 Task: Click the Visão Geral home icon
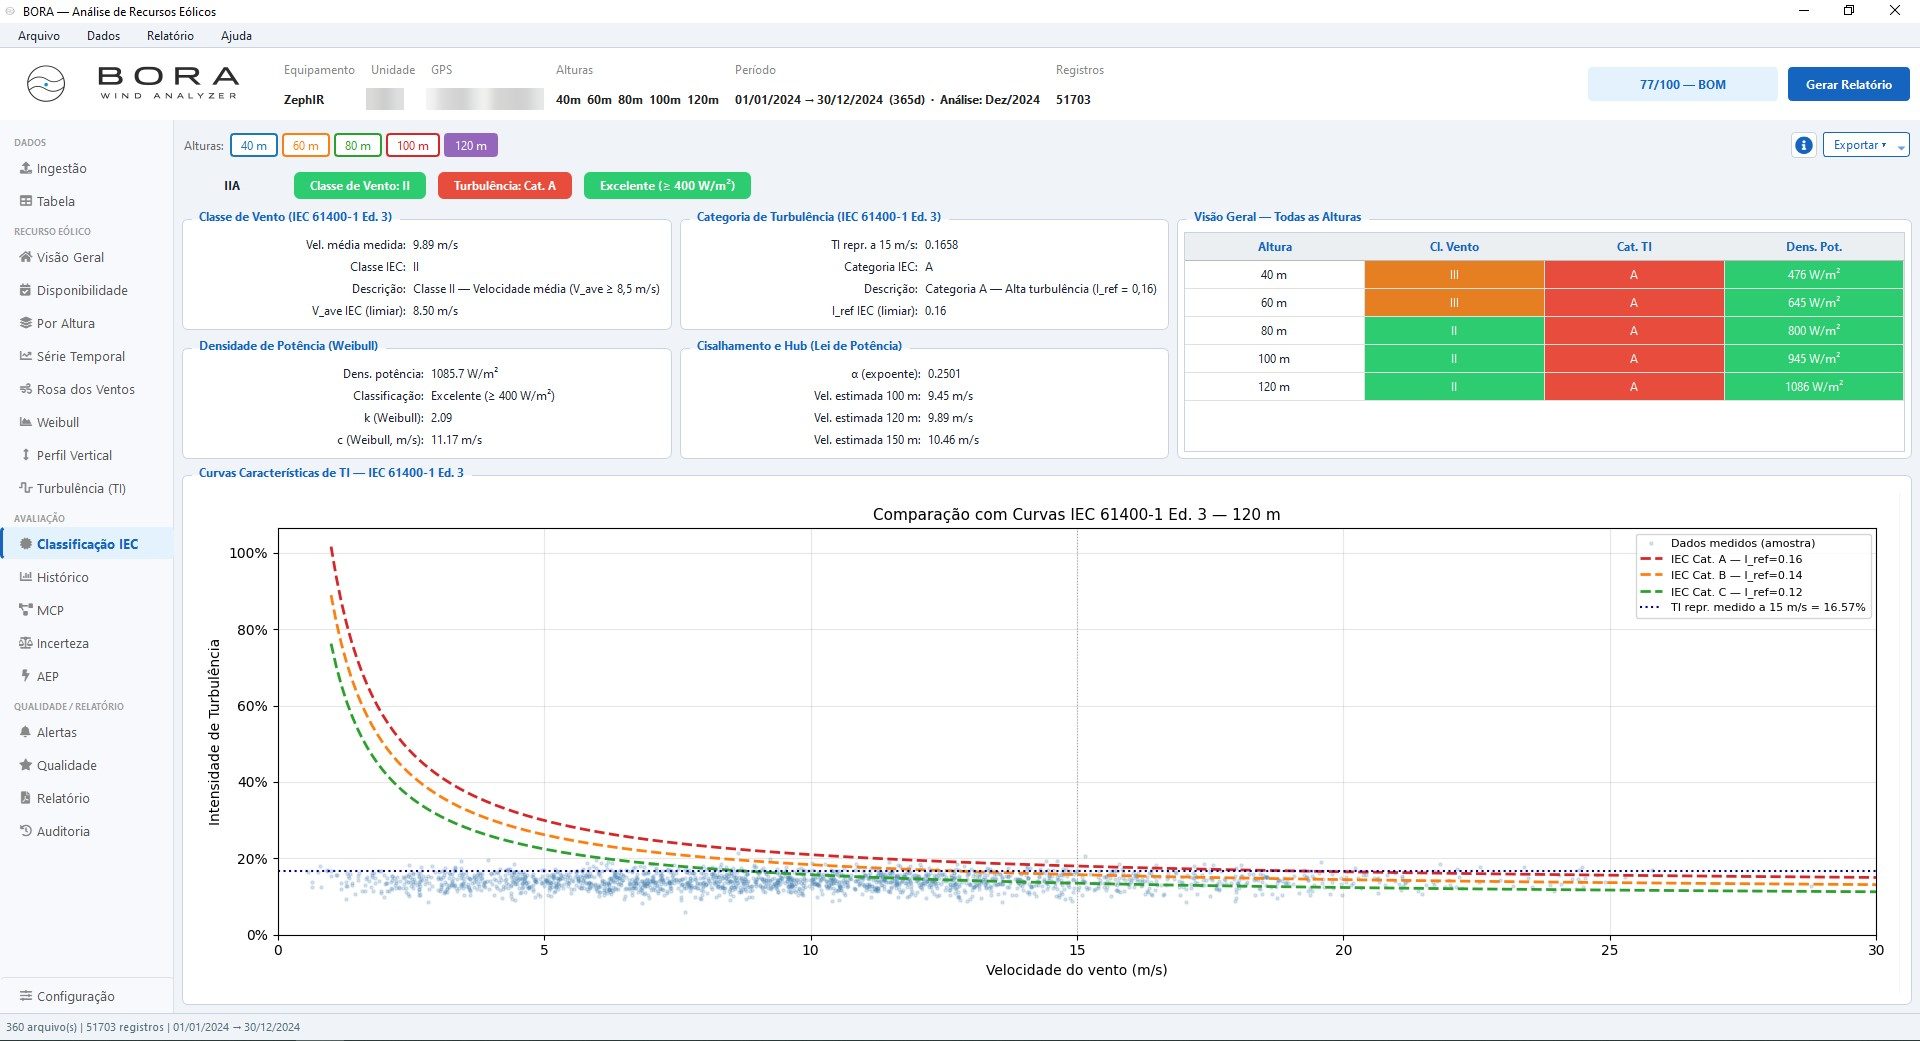pos(26,257)
